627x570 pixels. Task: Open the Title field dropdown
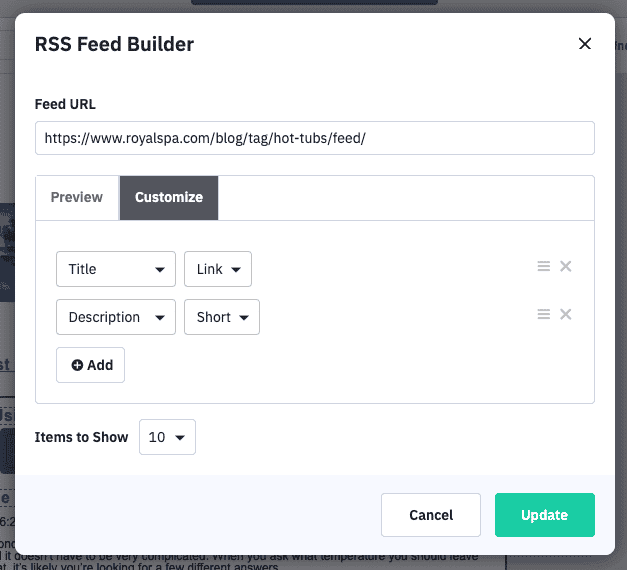click(x=116, y=269)
